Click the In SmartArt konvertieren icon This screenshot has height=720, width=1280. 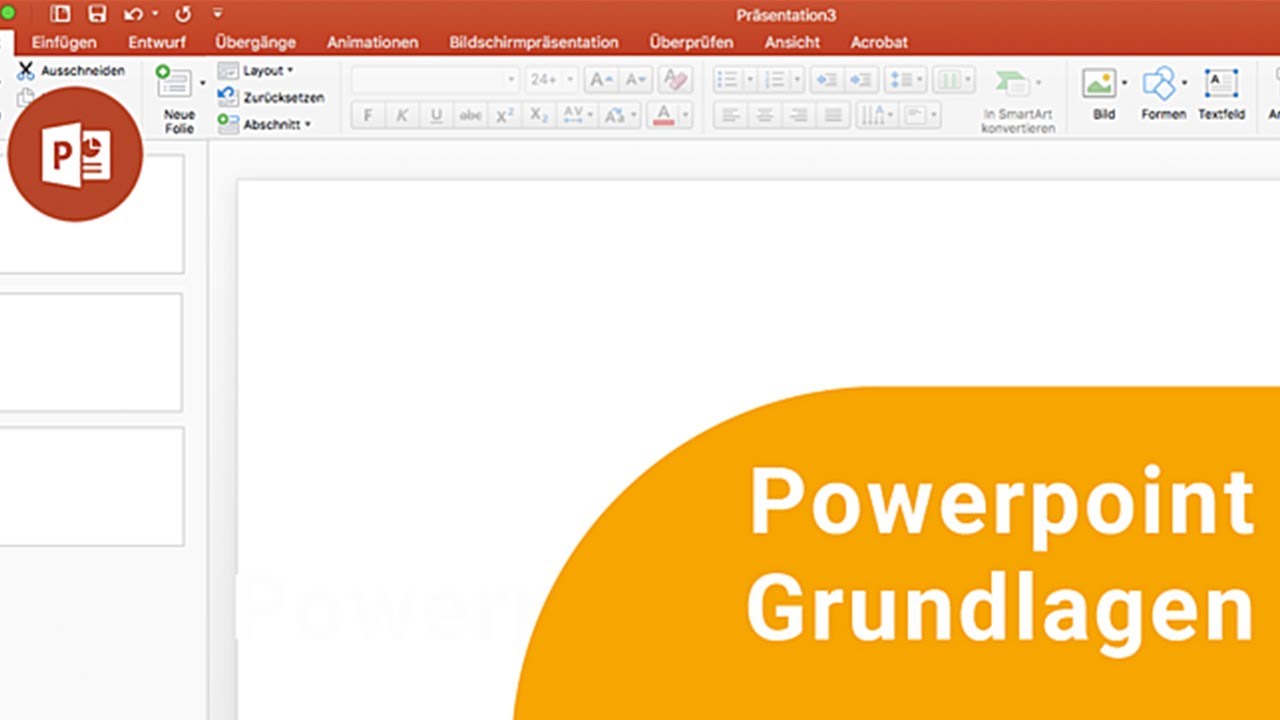[1012, 83]
